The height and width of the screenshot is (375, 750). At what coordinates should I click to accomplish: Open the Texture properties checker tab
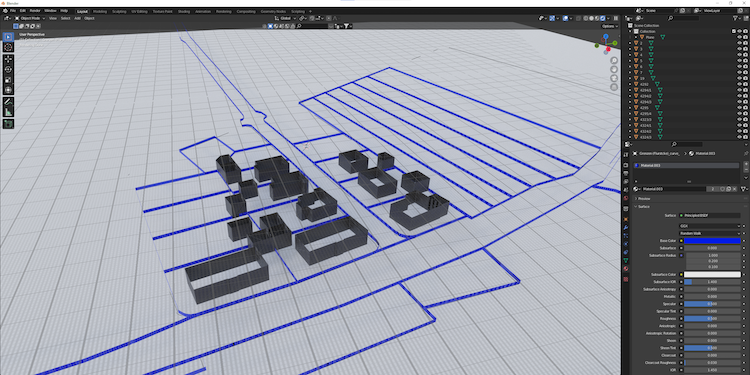[x=626, y=278]
